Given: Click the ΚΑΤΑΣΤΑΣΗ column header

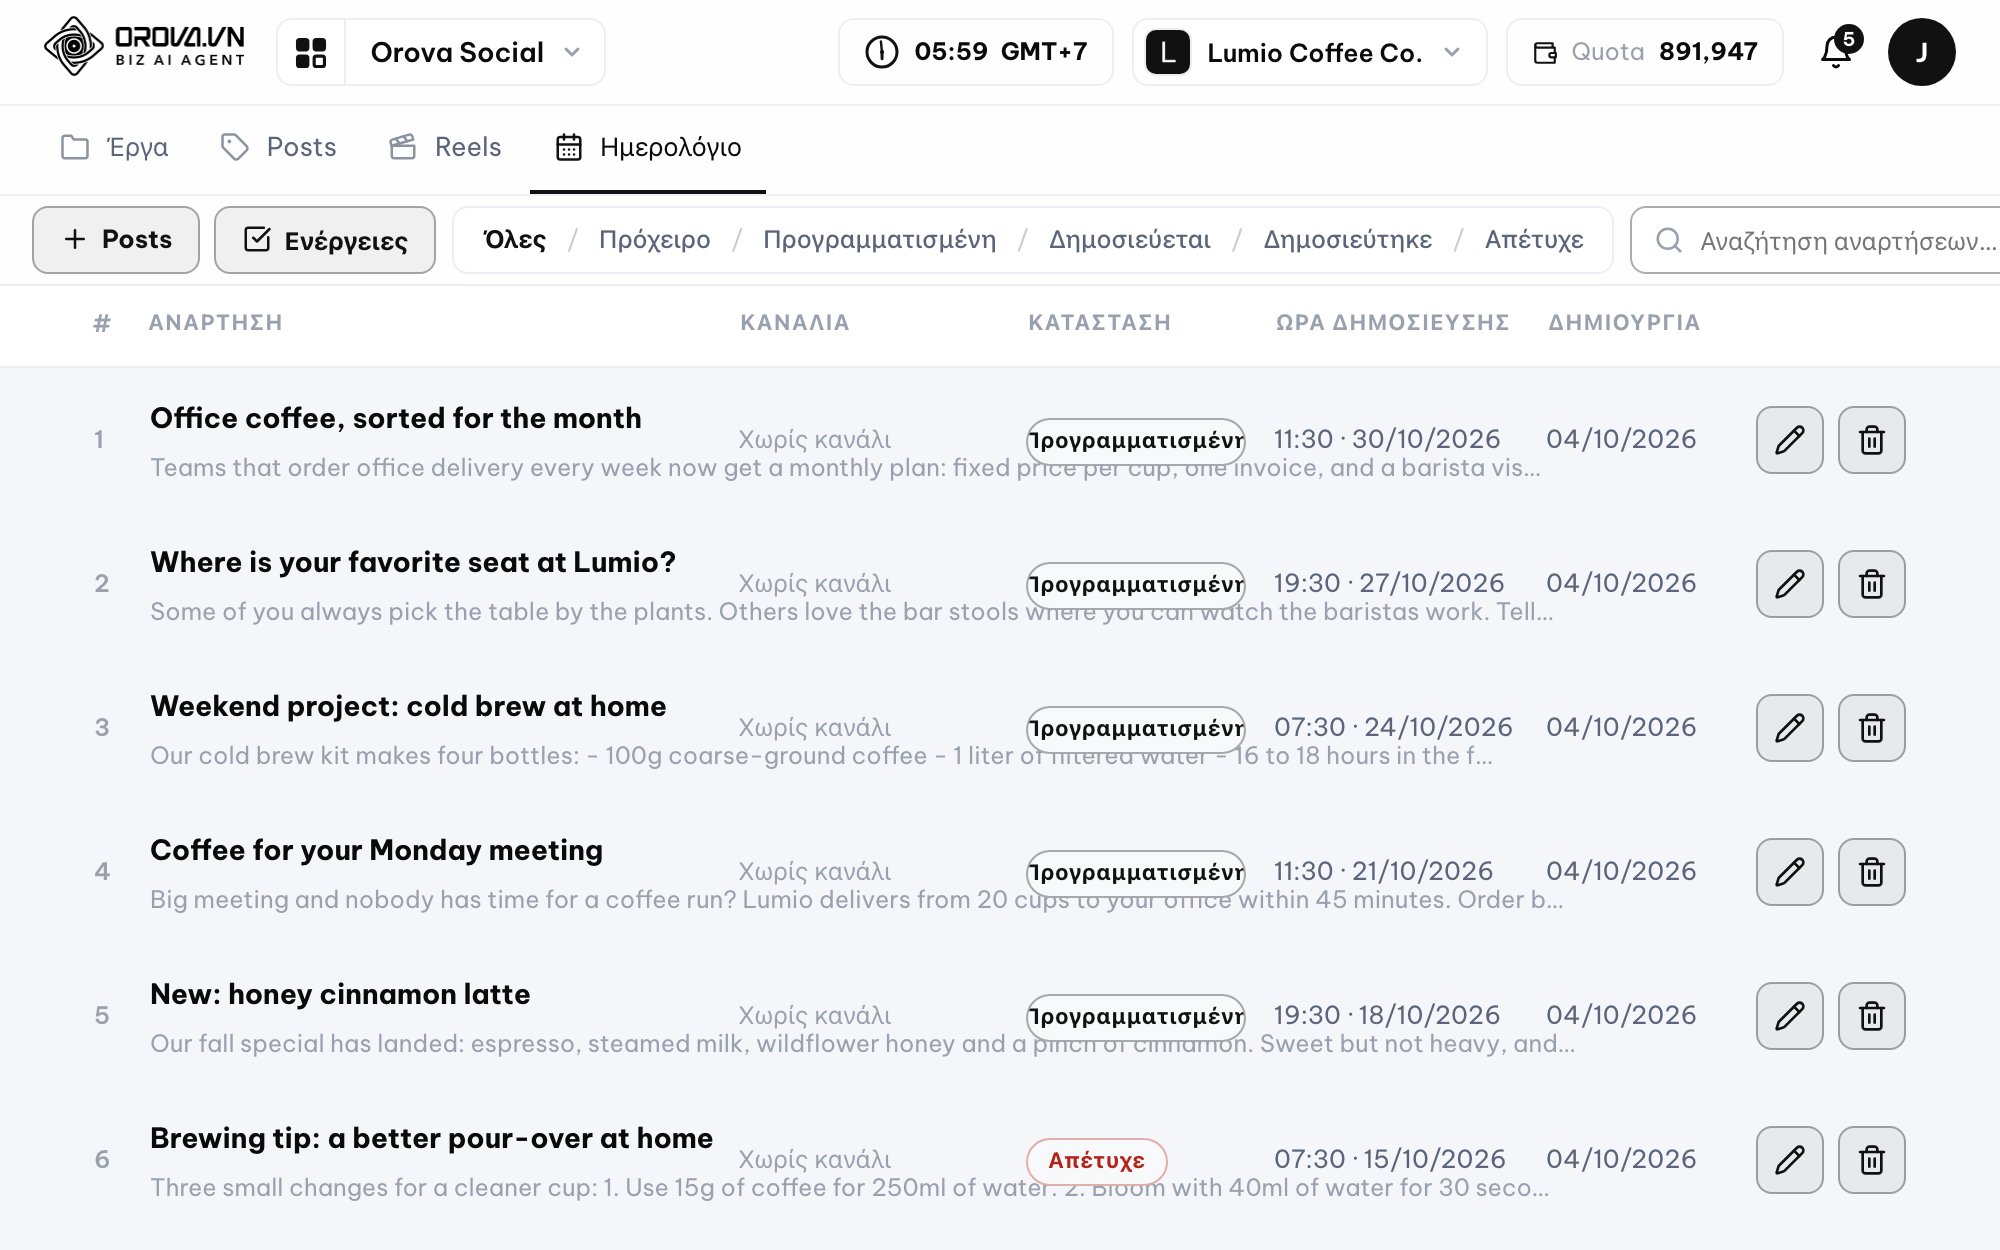Looking at the screenshot, I should [1099, 323].
